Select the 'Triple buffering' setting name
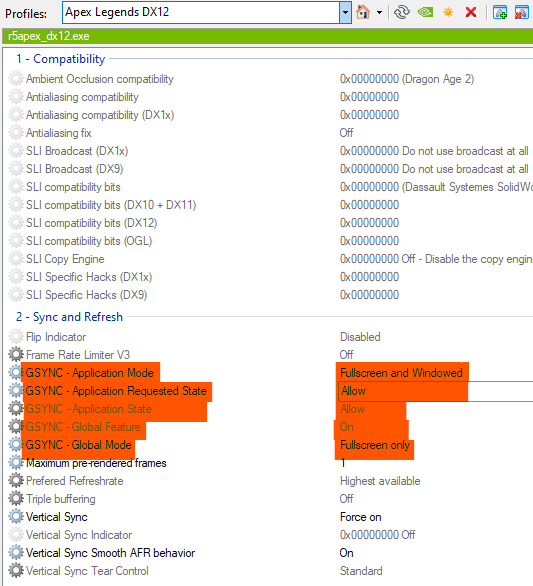The height and width of the screenshot is (586, 533). click(61, 499)
